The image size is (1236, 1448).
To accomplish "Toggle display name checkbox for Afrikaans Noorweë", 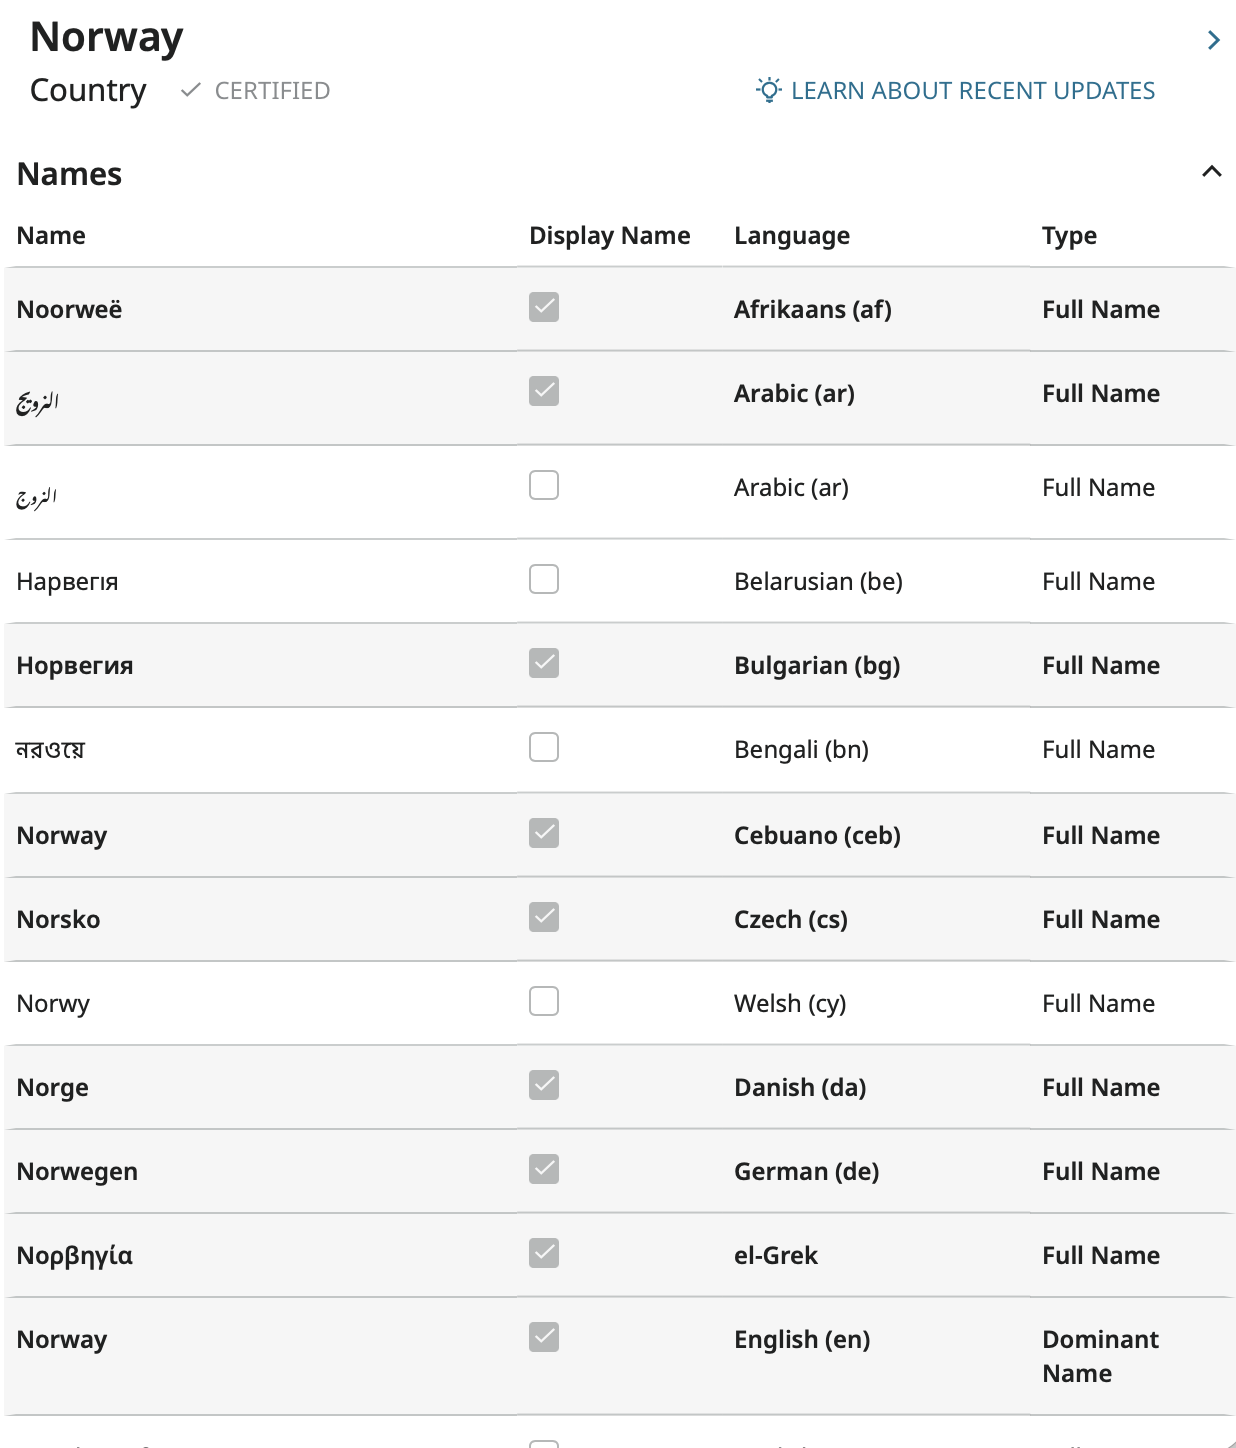I will tap(544, 307).
